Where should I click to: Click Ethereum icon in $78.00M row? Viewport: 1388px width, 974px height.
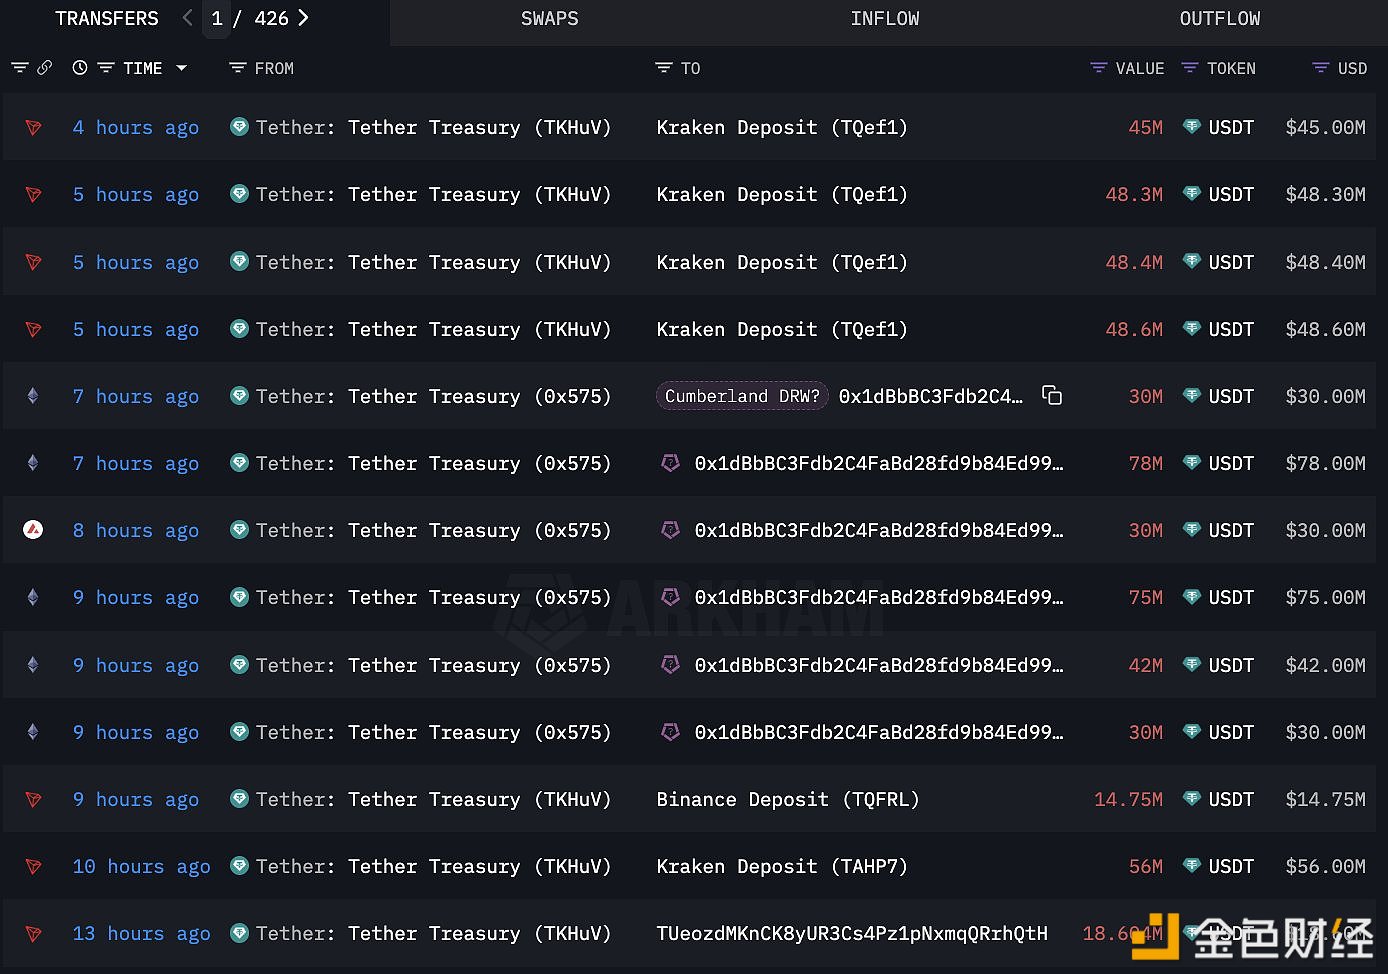click(x=33, y=463)
